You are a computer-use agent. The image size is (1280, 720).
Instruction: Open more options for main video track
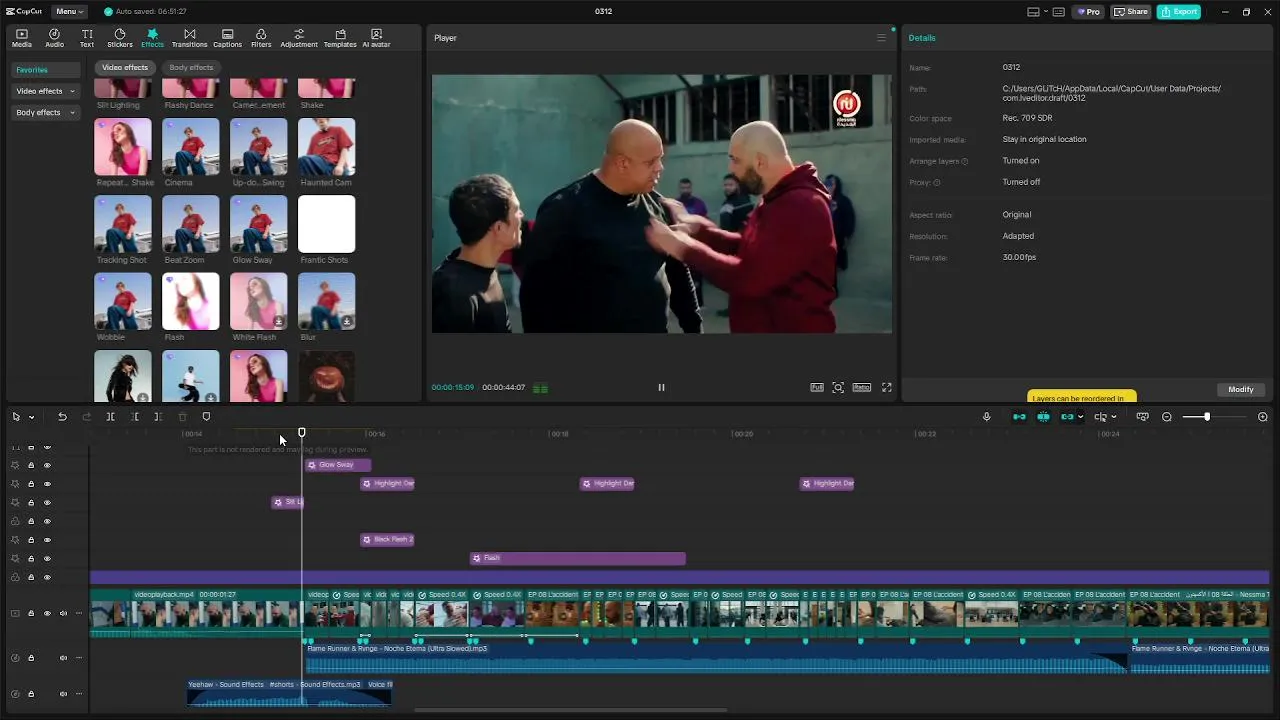[78, 614]
